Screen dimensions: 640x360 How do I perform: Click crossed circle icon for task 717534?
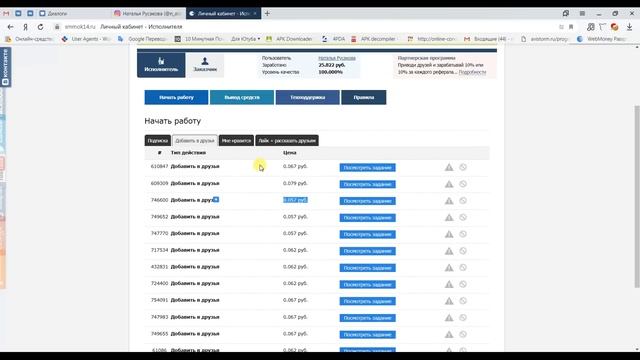463,251
